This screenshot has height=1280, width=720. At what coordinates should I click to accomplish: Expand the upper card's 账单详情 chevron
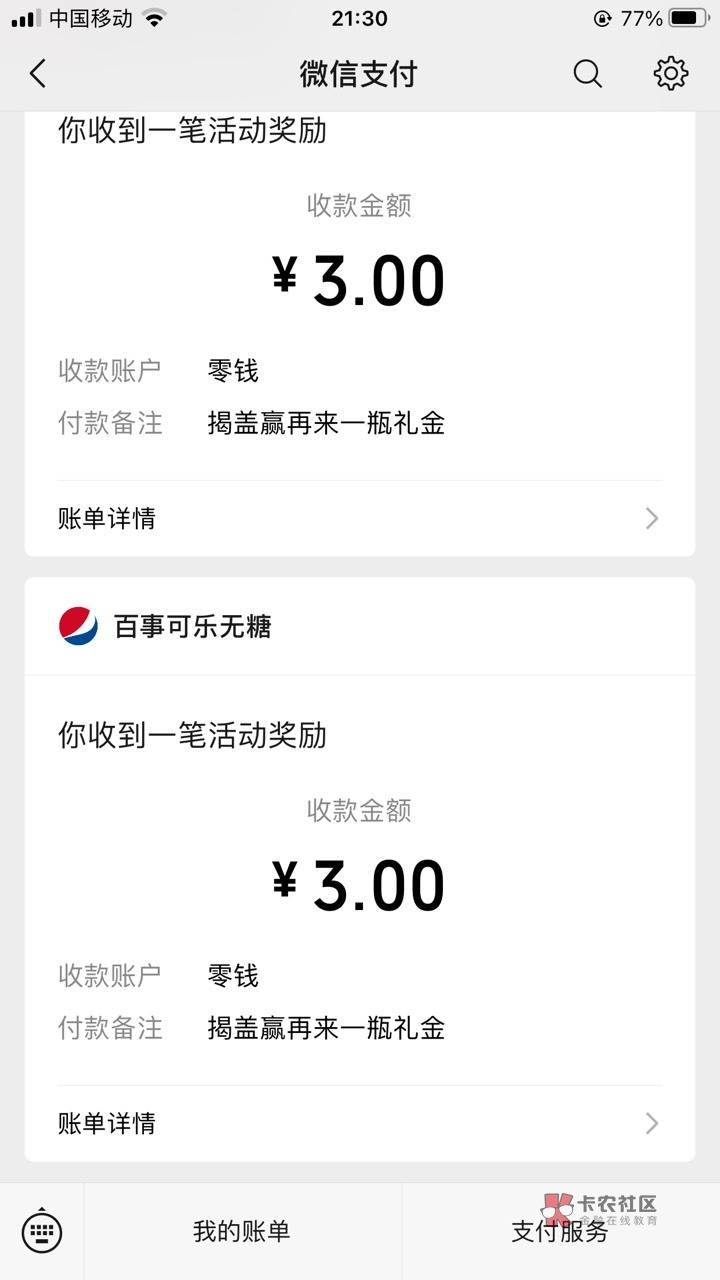pos(652,518)
